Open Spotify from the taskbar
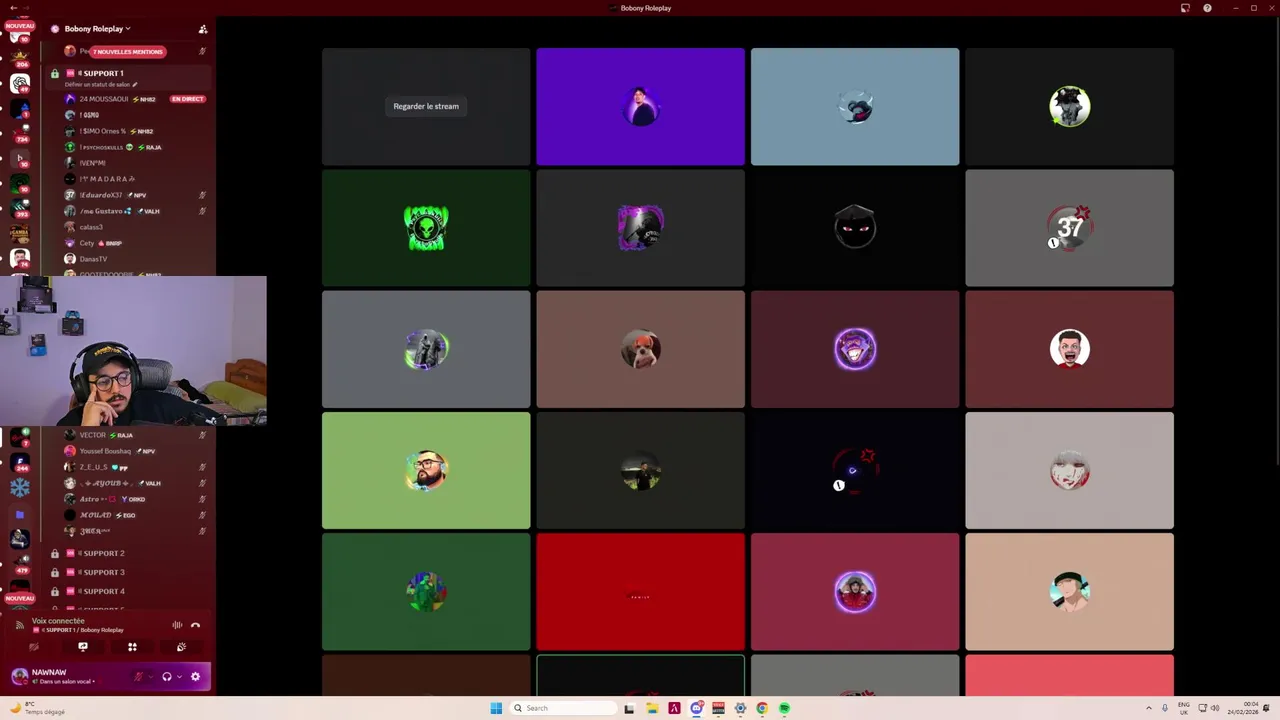Image resolution: width=1280 pixels, height=720 pixels. (784, 708)
